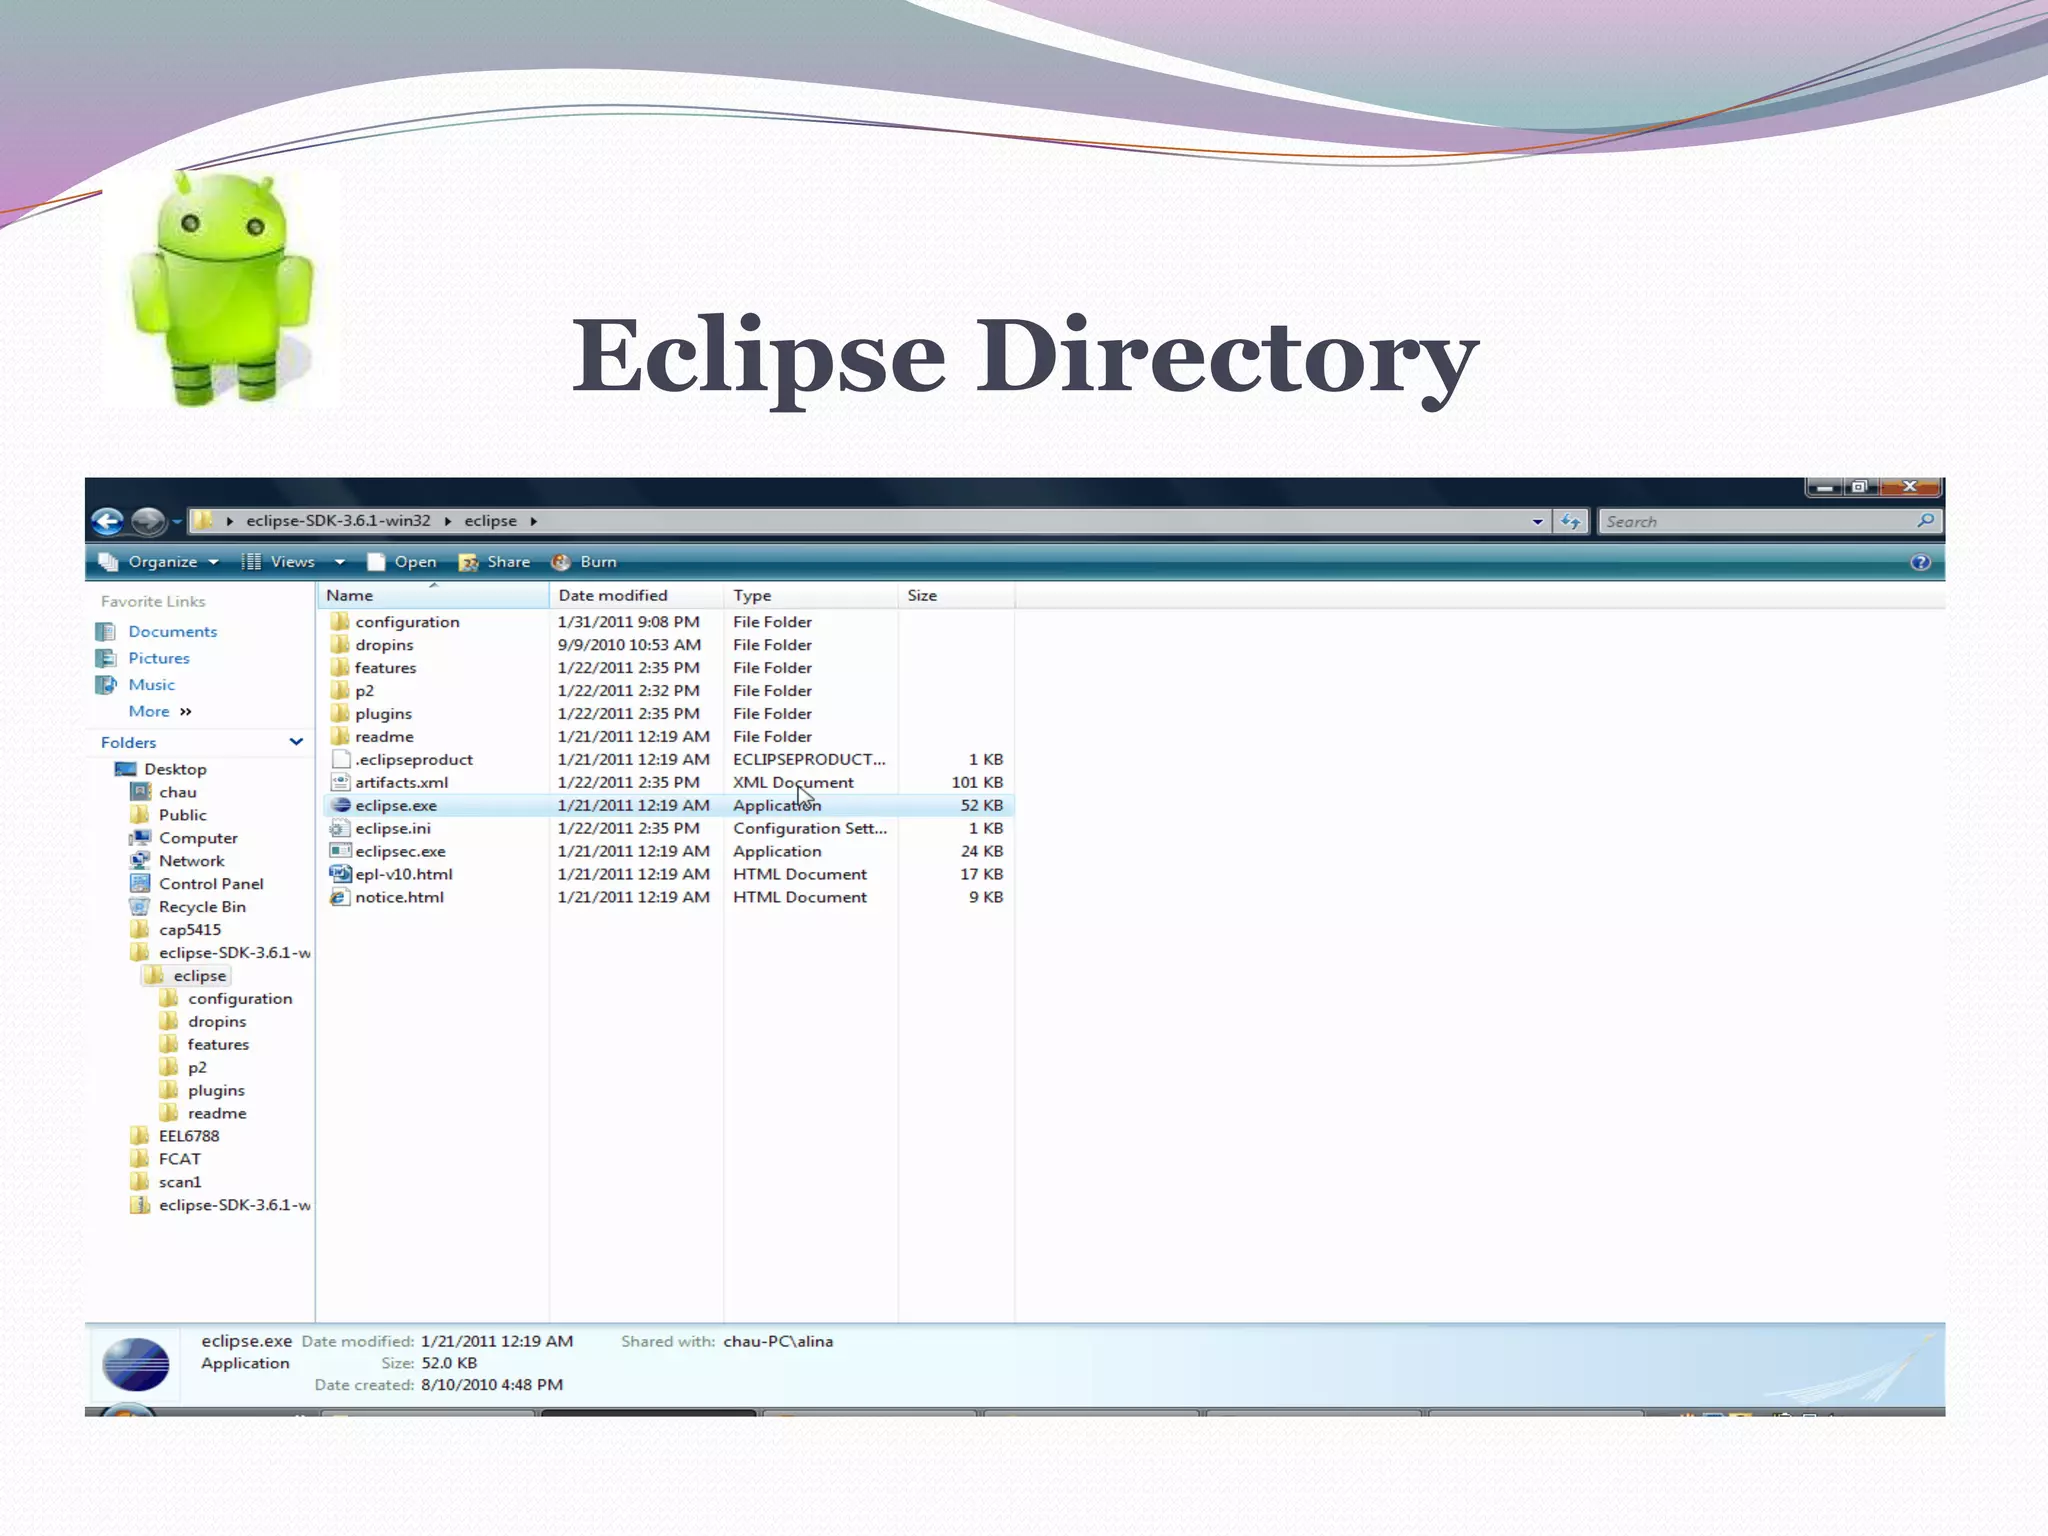This screenshot has height=1536, width=2048.
Task: Select eclipse folder in folder tree
Action: pyautogui.click(x=199, y=976)
